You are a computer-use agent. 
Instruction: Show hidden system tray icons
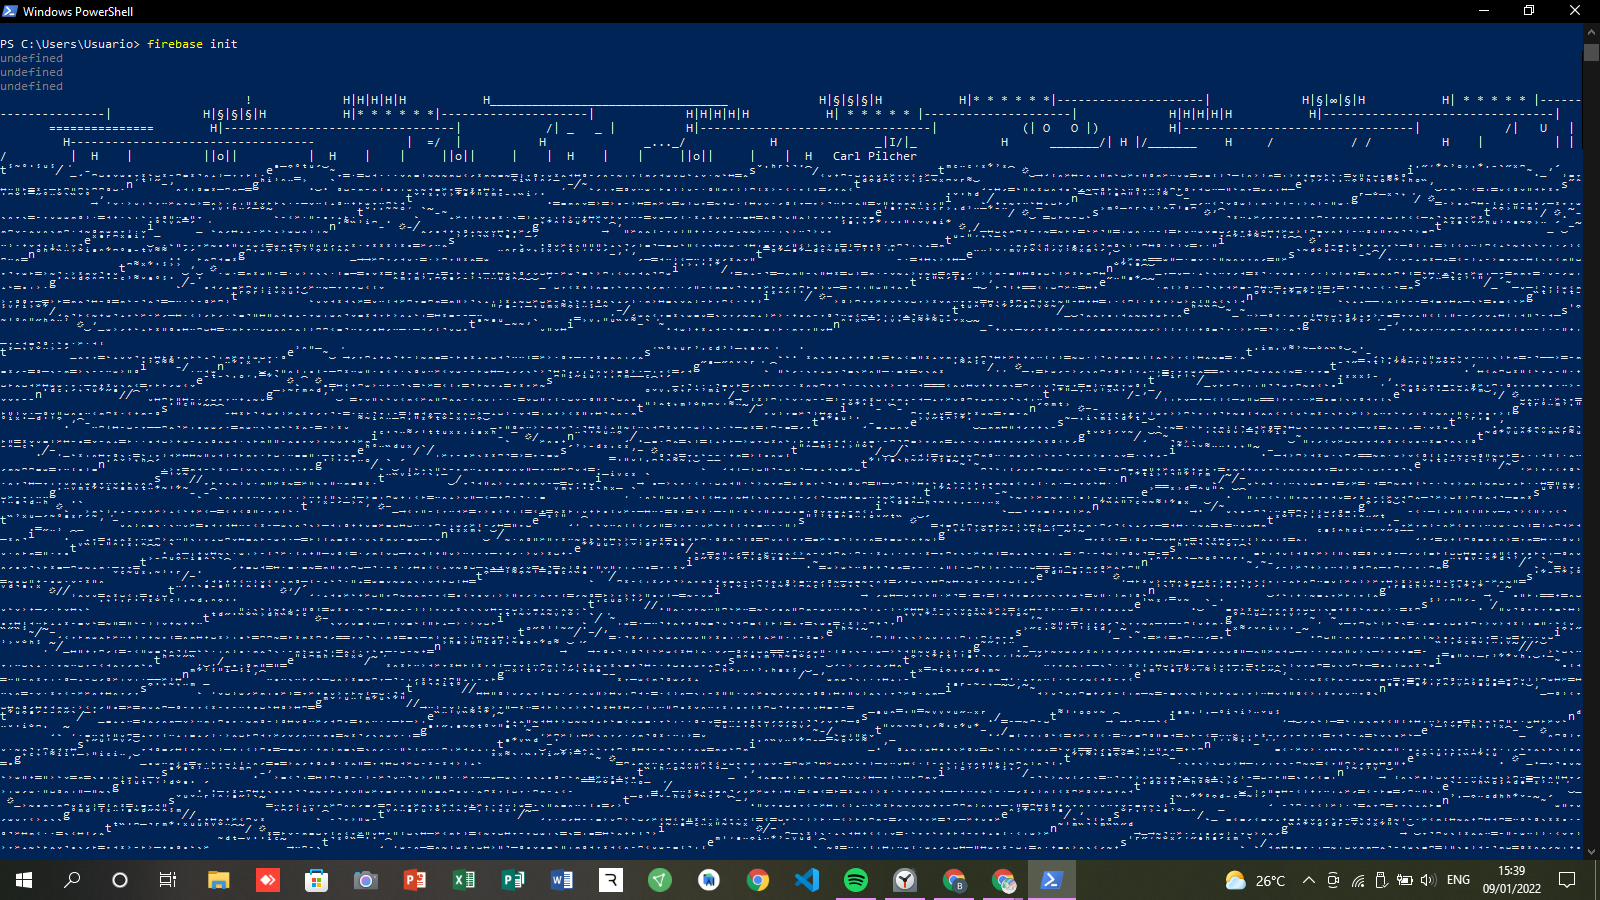point(1308,880)
